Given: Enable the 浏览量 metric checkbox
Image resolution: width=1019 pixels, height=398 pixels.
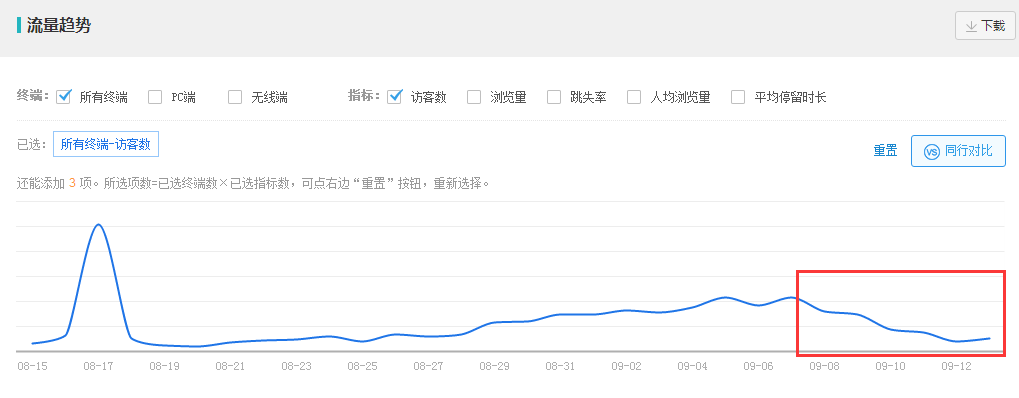Looking at the screenshot, I should click(474, 97).
